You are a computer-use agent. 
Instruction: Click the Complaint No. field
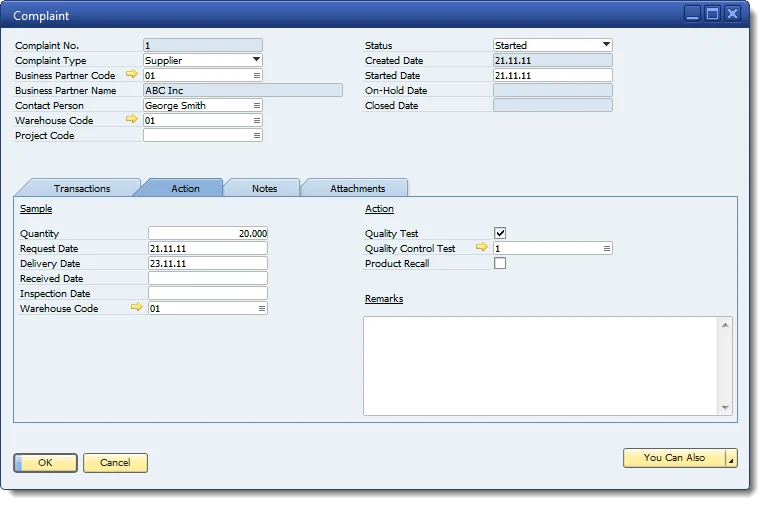(203, 45)
